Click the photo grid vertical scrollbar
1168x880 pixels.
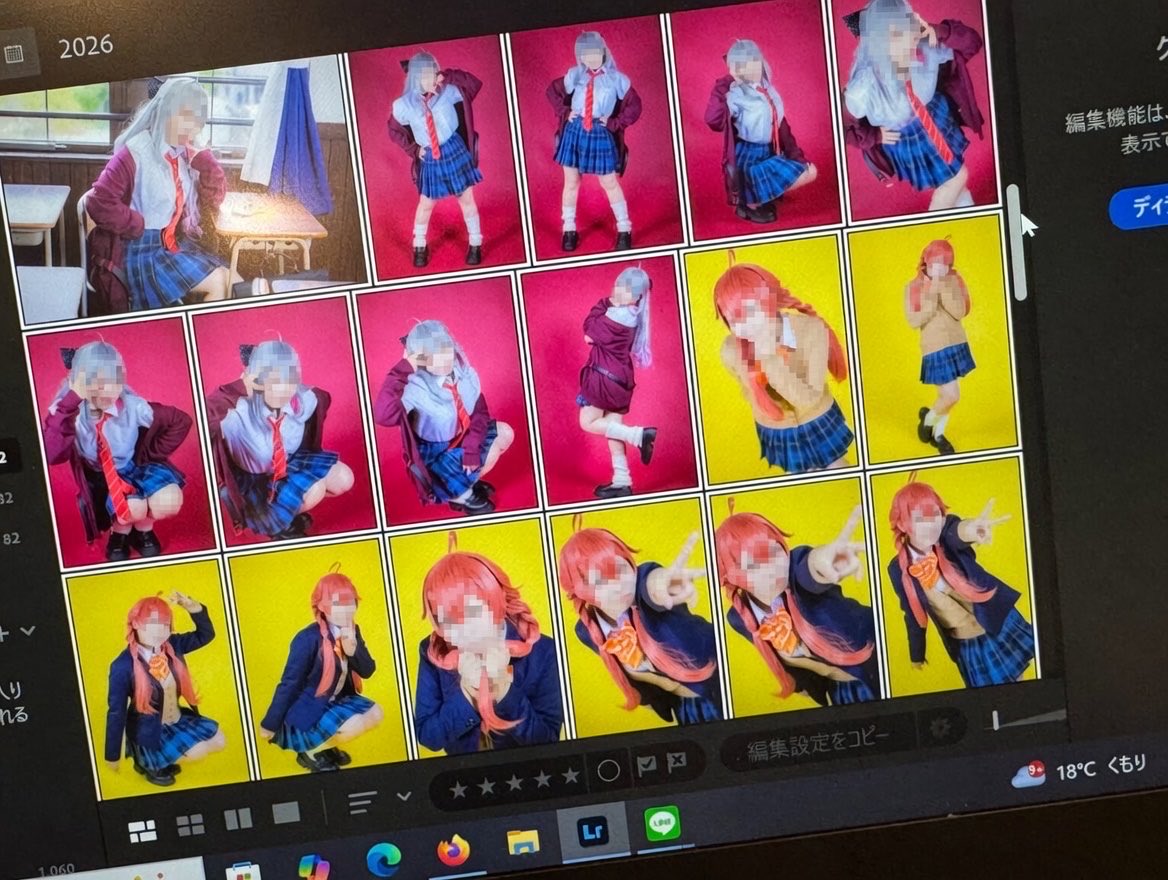[x=1016, y=243]
